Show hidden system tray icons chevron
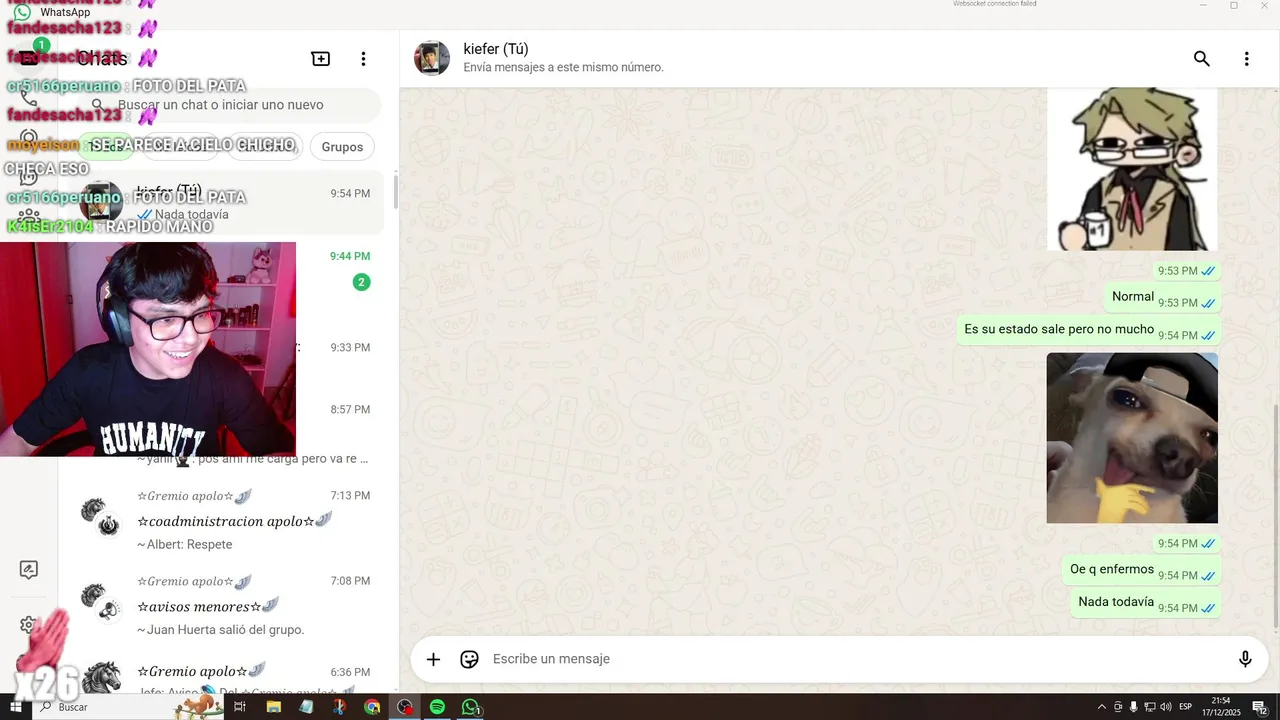The image size is (1280, 720). (x=1102, y=707)
